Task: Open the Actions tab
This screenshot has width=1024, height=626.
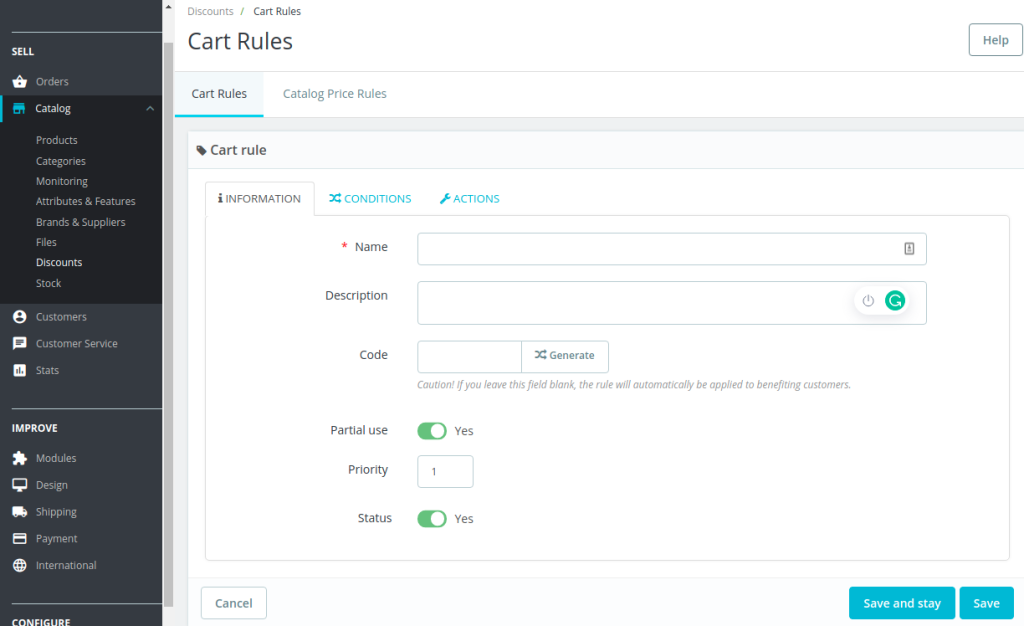Action: click(x=470, y=198)
